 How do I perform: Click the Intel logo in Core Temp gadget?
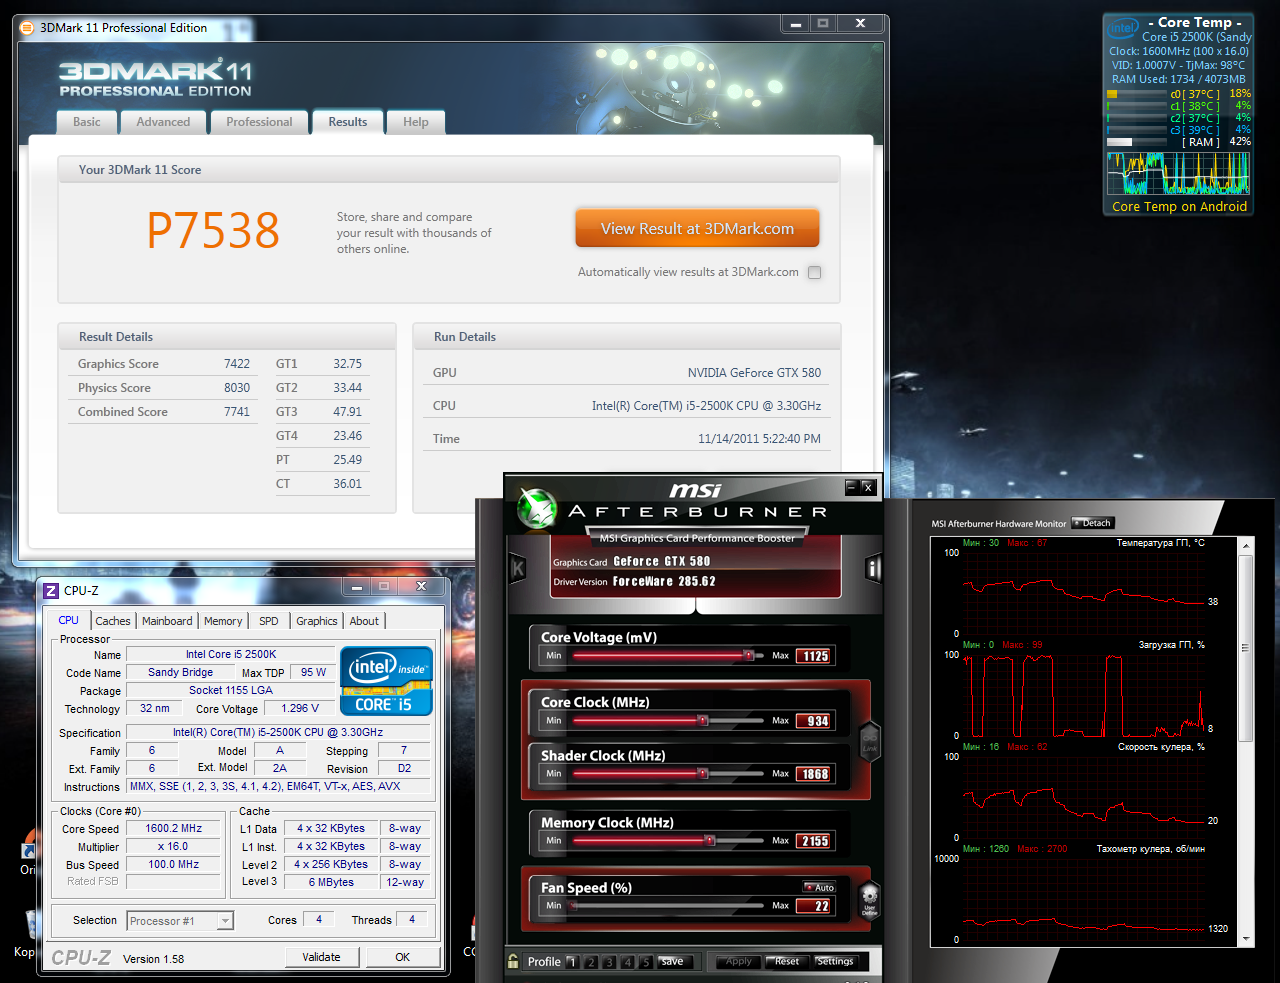[1123, 28]
